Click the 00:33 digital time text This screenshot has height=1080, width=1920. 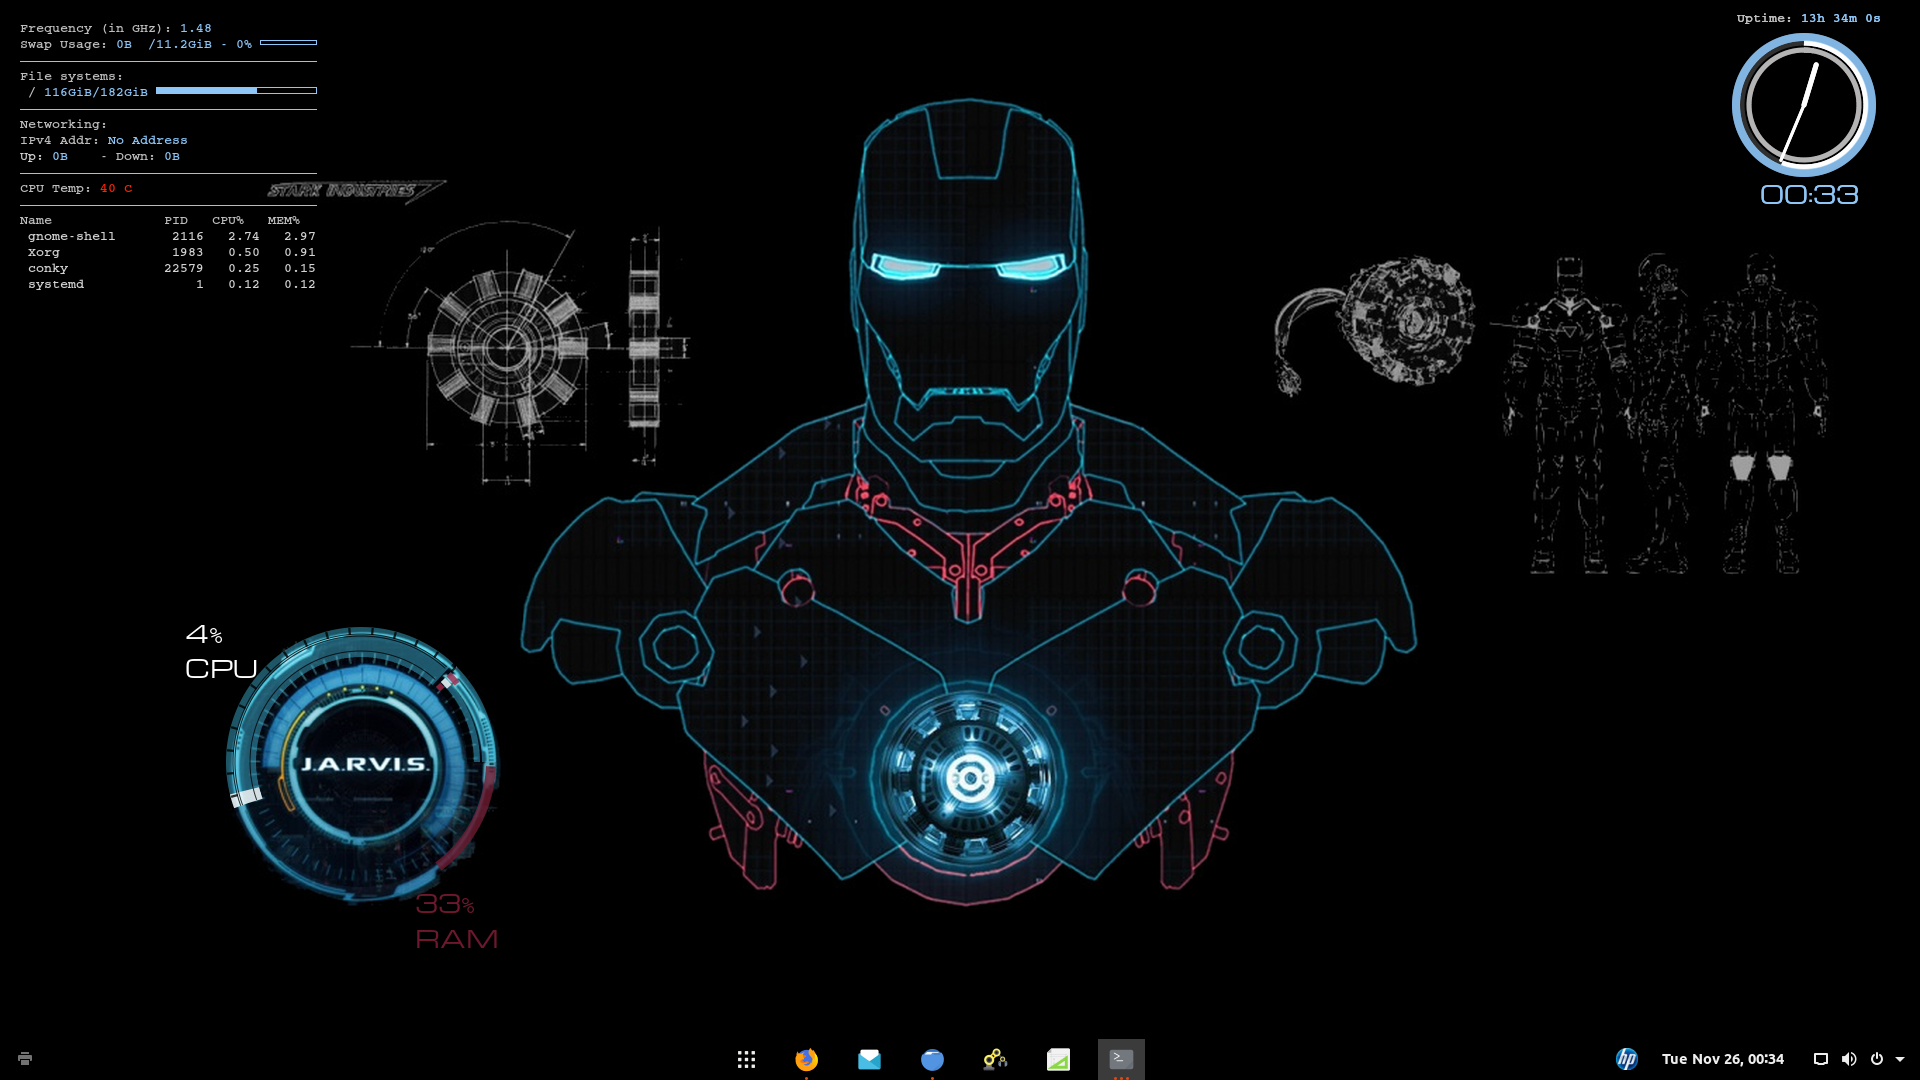1809,195
